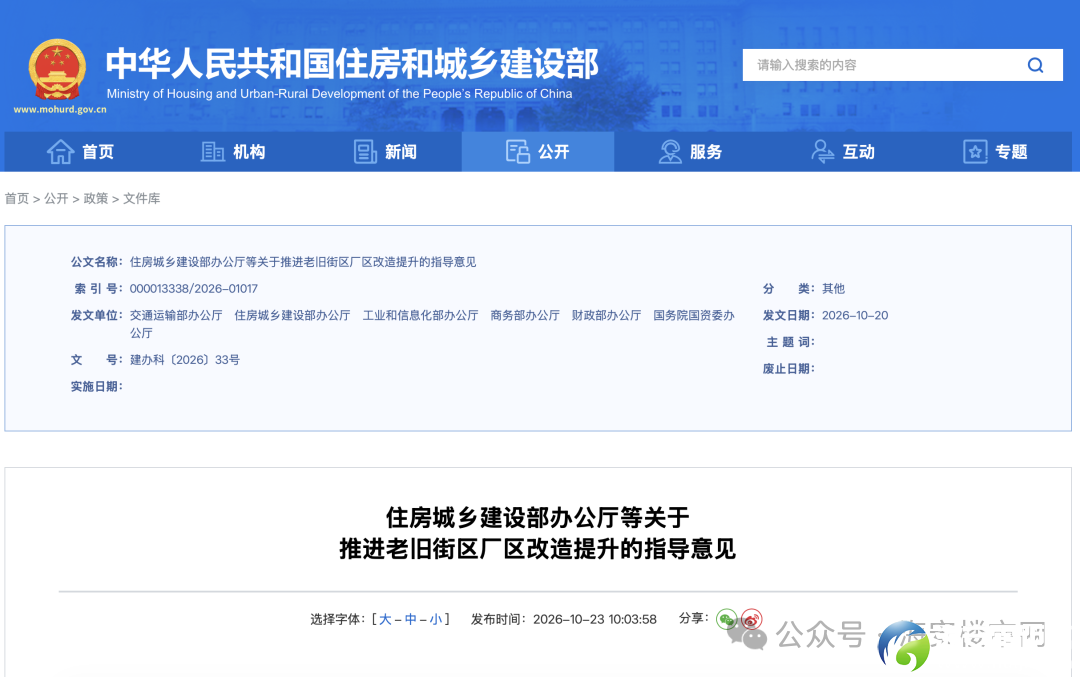
Task: Share the article via WeChat icon
Action: (727, 619)
